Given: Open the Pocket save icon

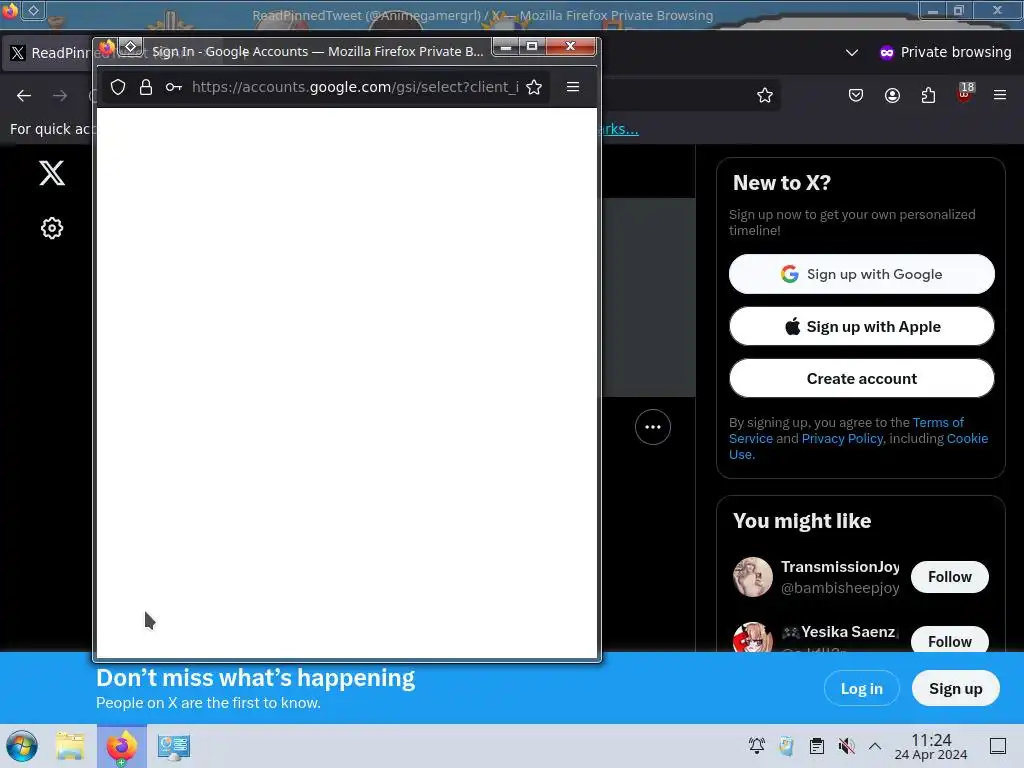Looking at the screenshot, I should click(x=856, y=95).
